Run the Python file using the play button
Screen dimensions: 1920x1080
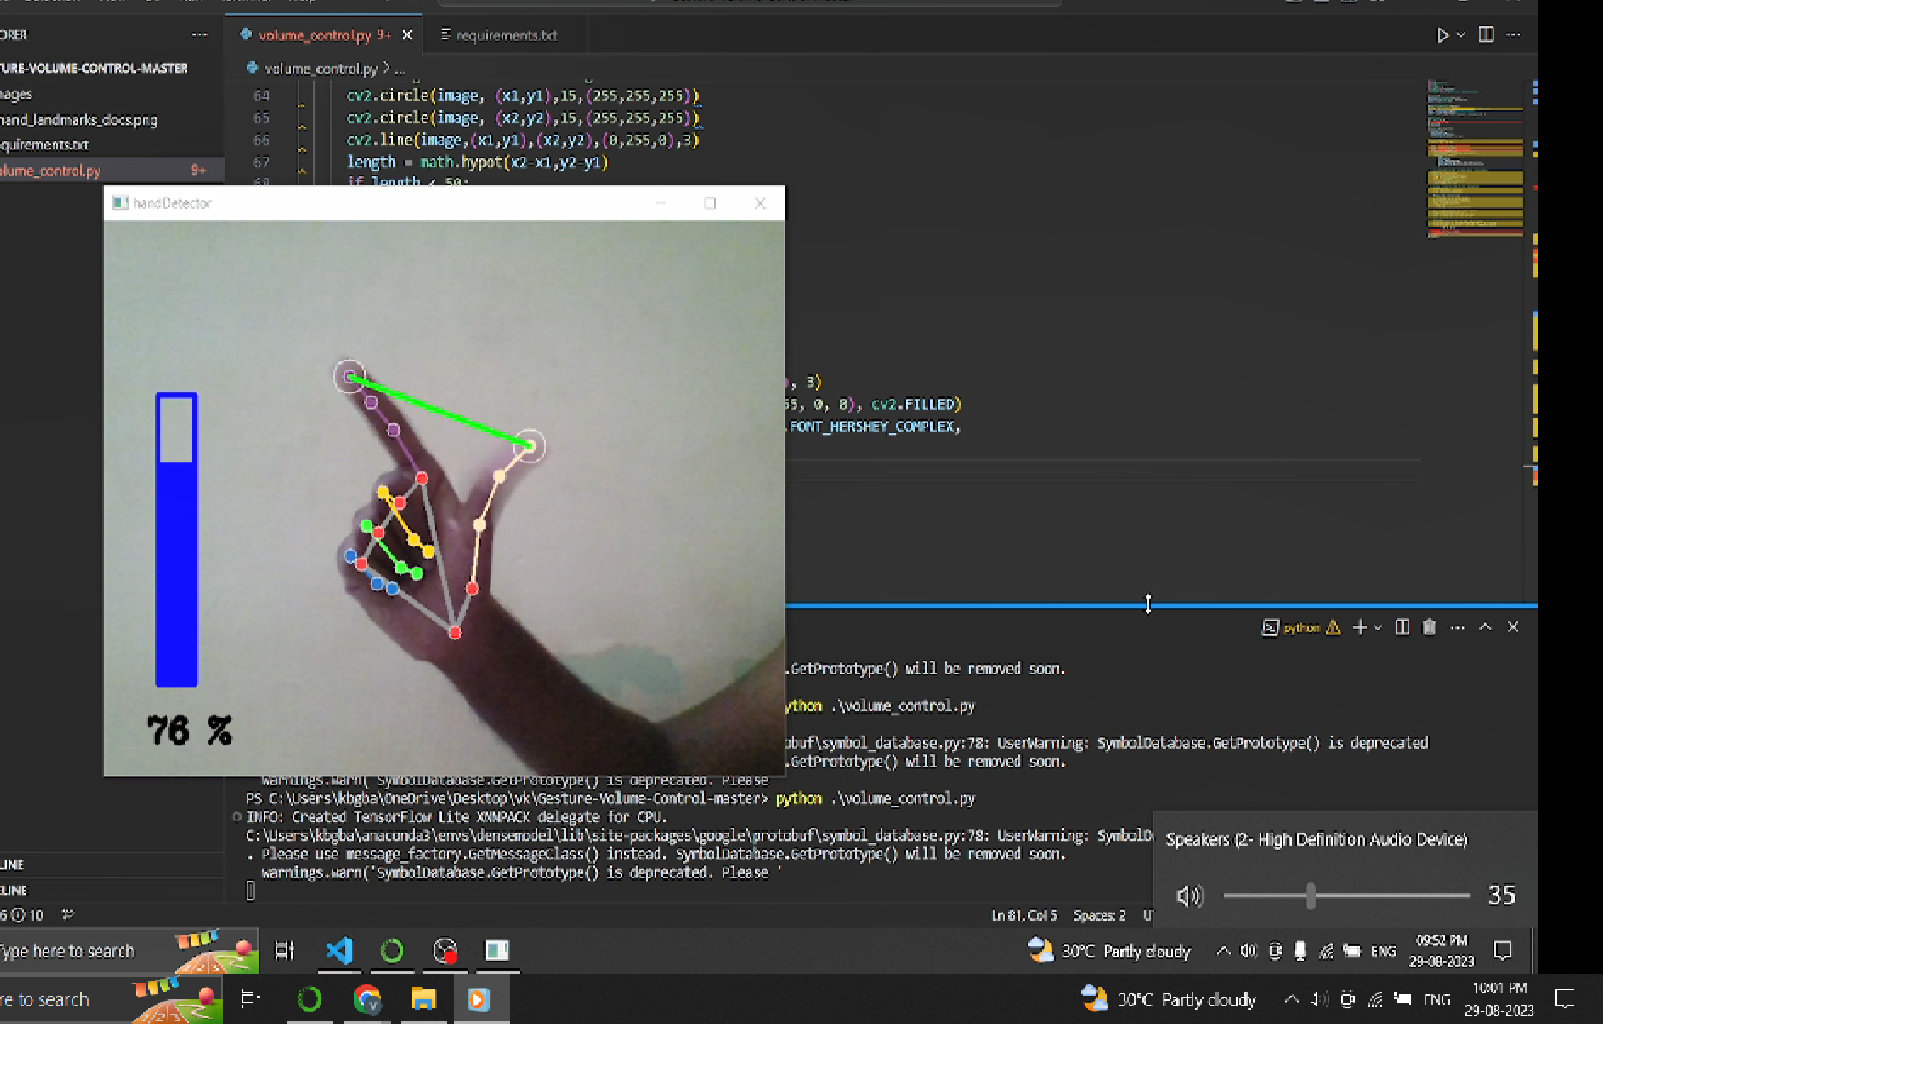click(x=1441, y=35)
